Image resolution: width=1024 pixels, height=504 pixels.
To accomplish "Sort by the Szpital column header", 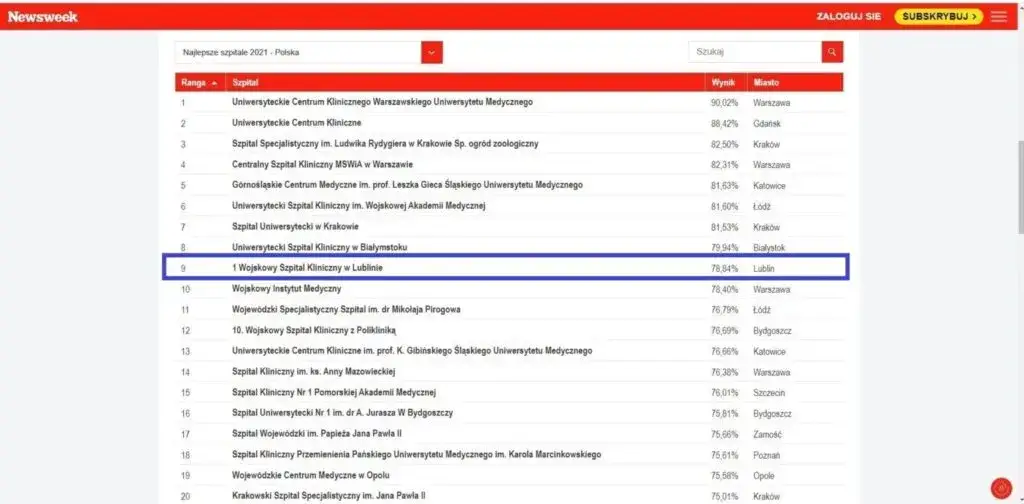I will point(465,83).
